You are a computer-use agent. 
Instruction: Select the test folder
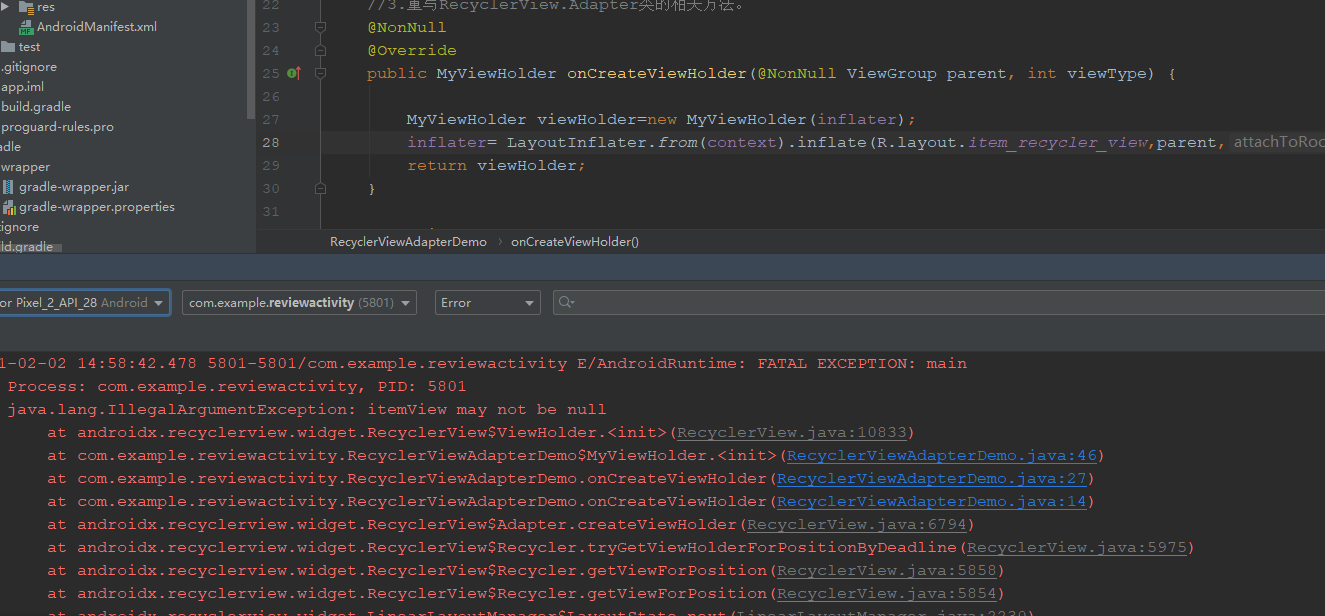pos(30,47)
